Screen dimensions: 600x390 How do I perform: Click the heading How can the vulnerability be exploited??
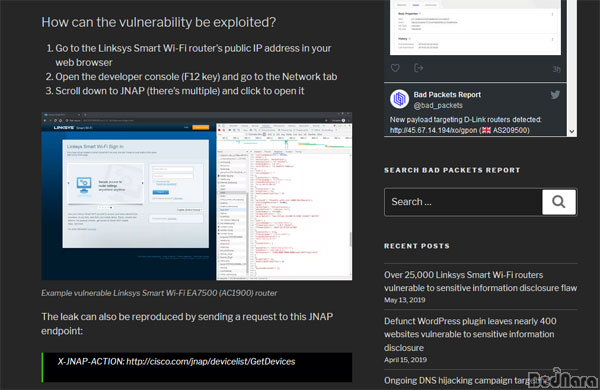[158, 22]
